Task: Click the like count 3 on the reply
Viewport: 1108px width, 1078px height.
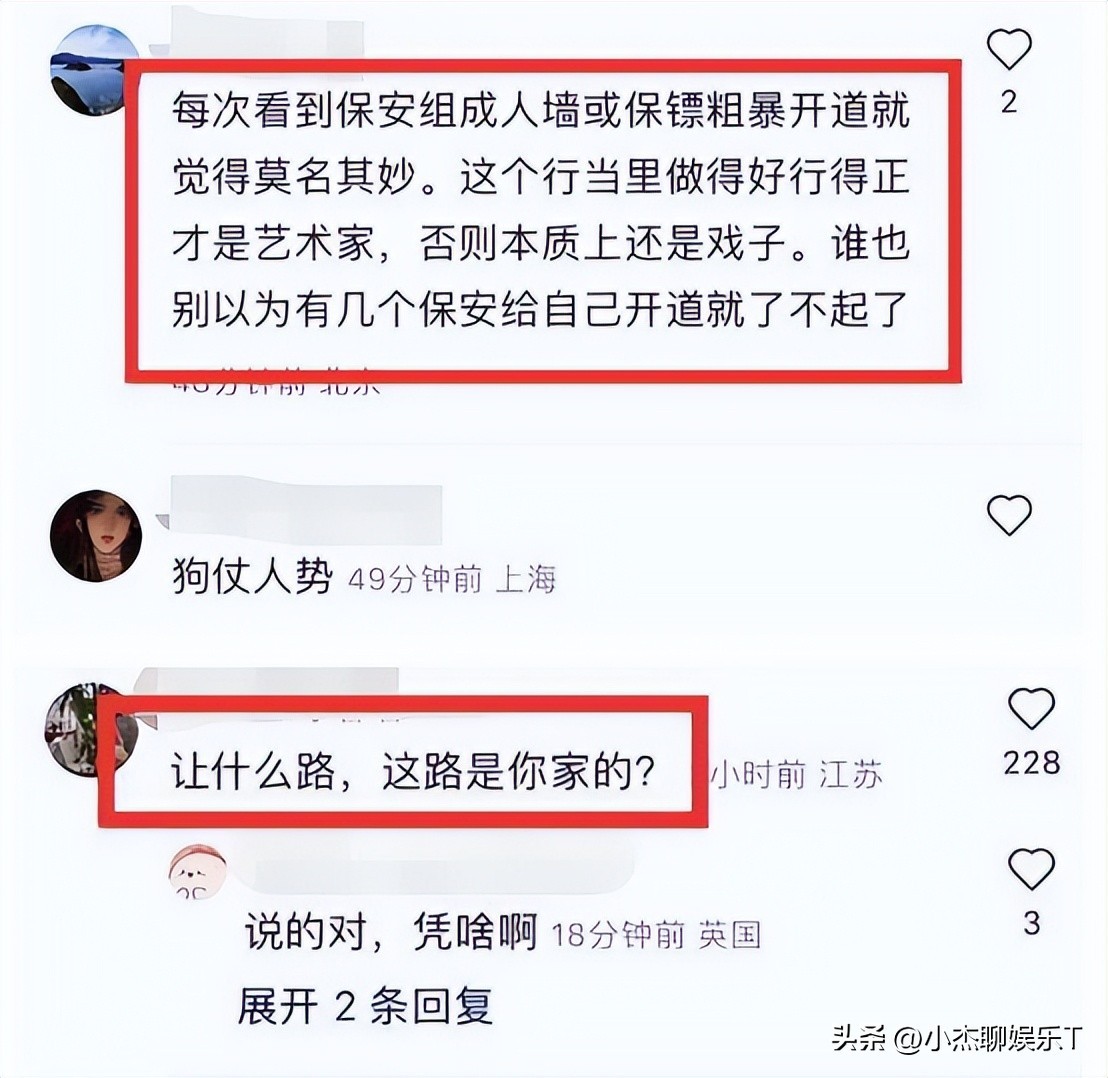Action: click(1032, 923)
